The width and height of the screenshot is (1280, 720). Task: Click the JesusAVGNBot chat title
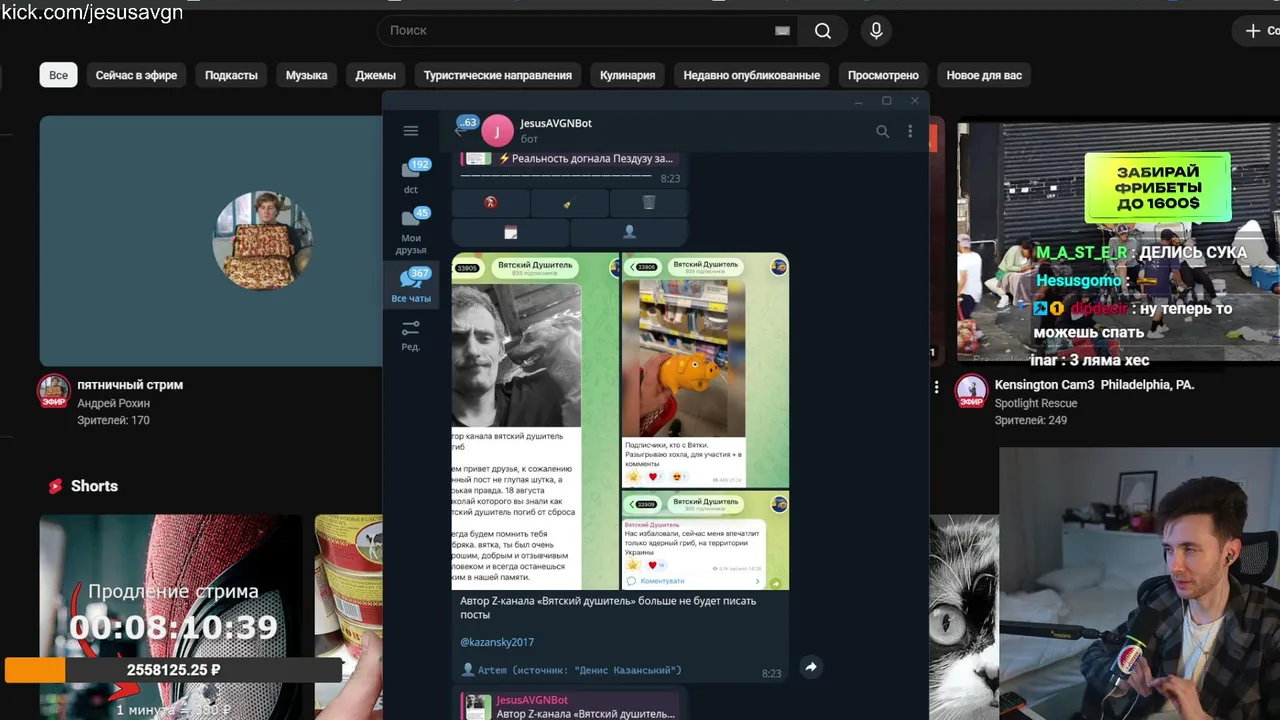pyautogui.click(x=556, y=123)
